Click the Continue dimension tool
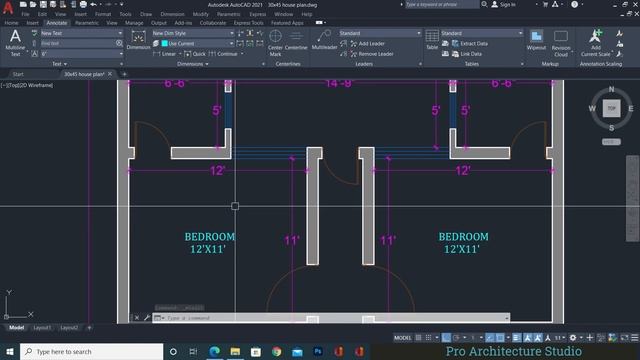640x360 pixels. tap(223, 54)
